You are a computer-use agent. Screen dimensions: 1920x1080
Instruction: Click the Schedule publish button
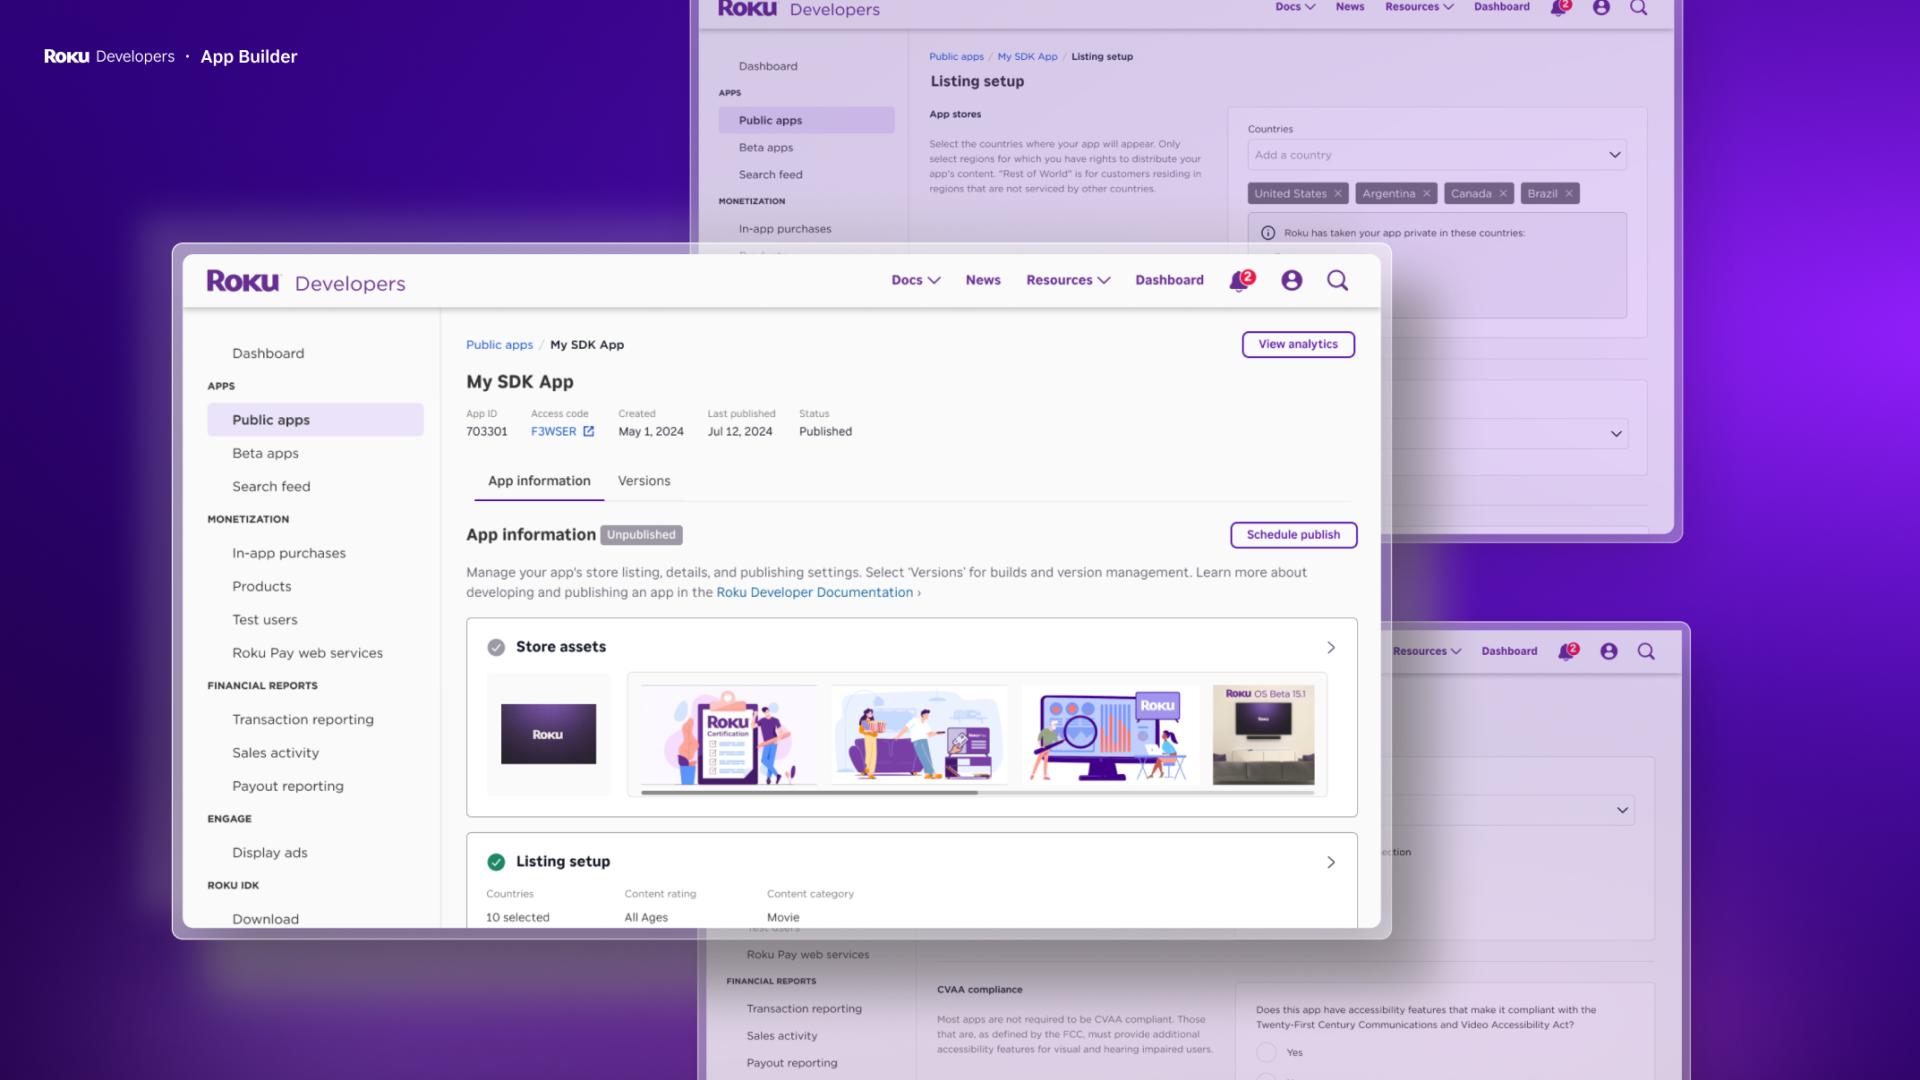[1292, 535]
